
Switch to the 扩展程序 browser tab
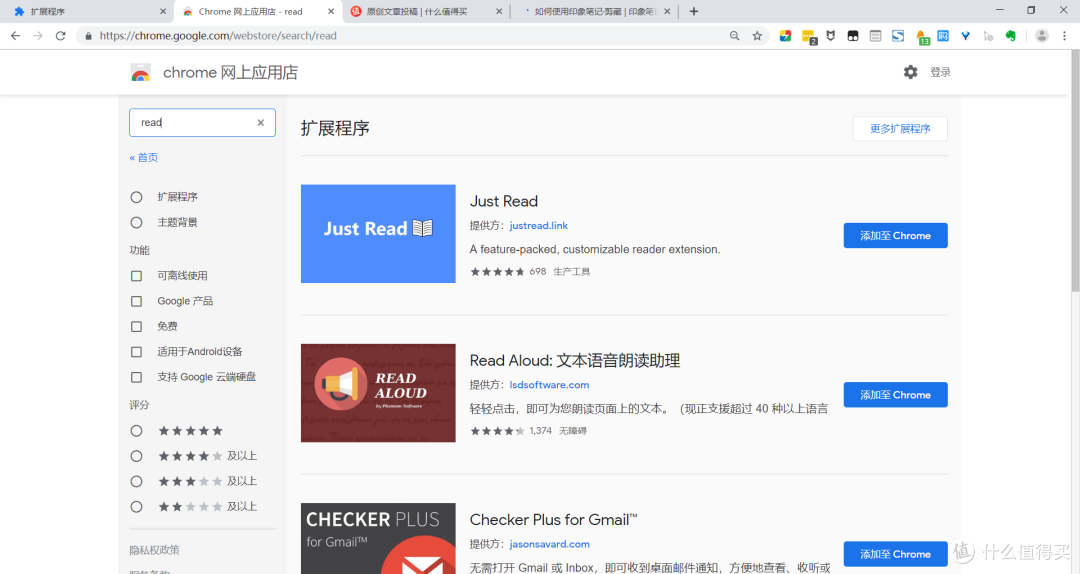[x=86, y=12]
